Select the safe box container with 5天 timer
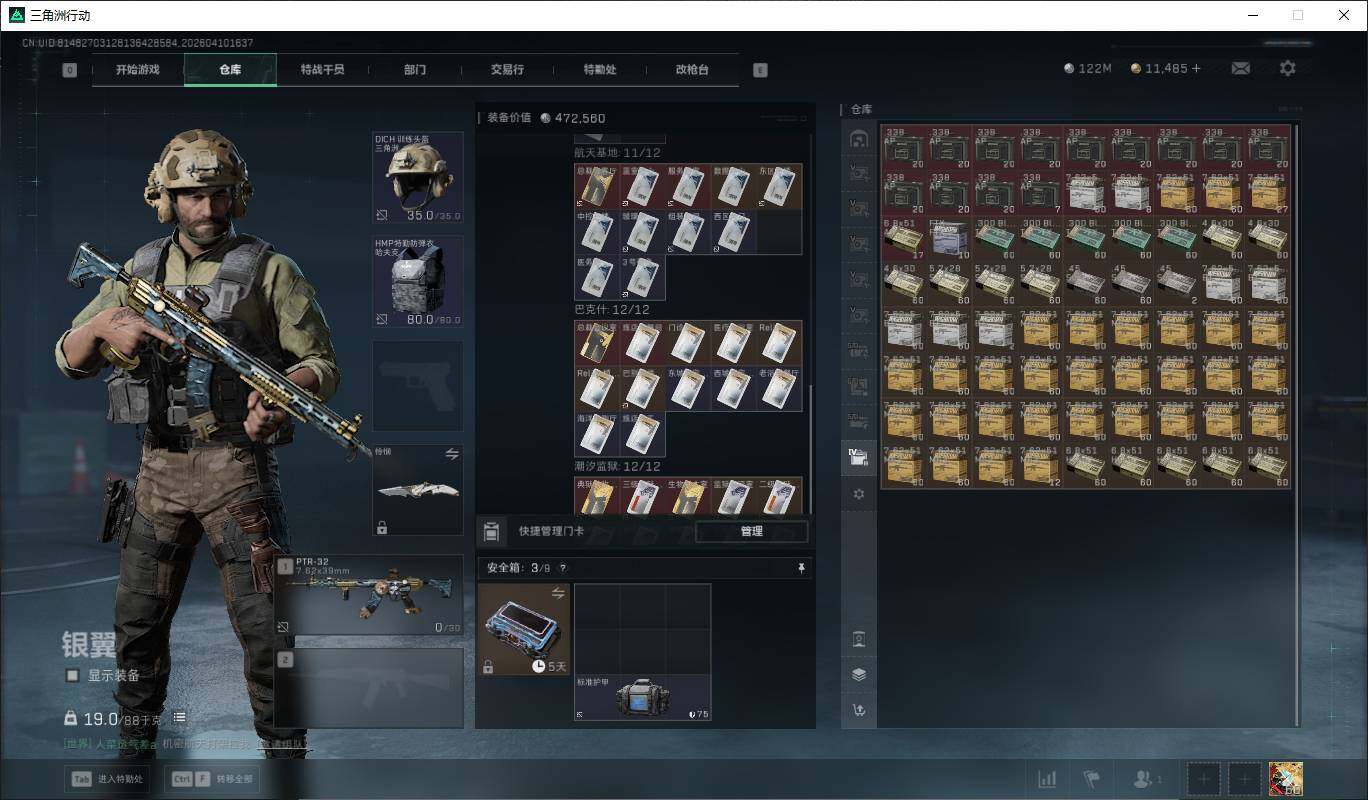 coord(524,629)
